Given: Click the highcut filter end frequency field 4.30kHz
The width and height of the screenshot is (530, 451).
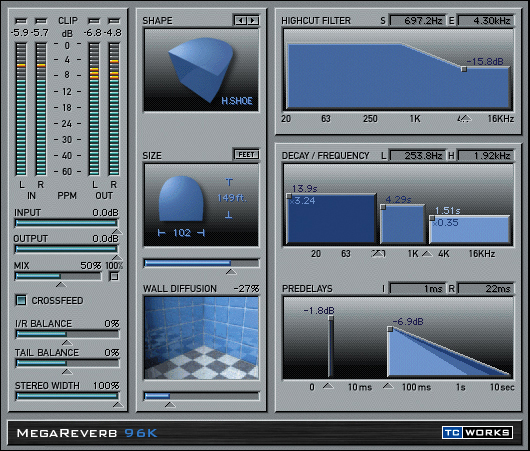Looking at the screenshot, I should pos(486,21).
